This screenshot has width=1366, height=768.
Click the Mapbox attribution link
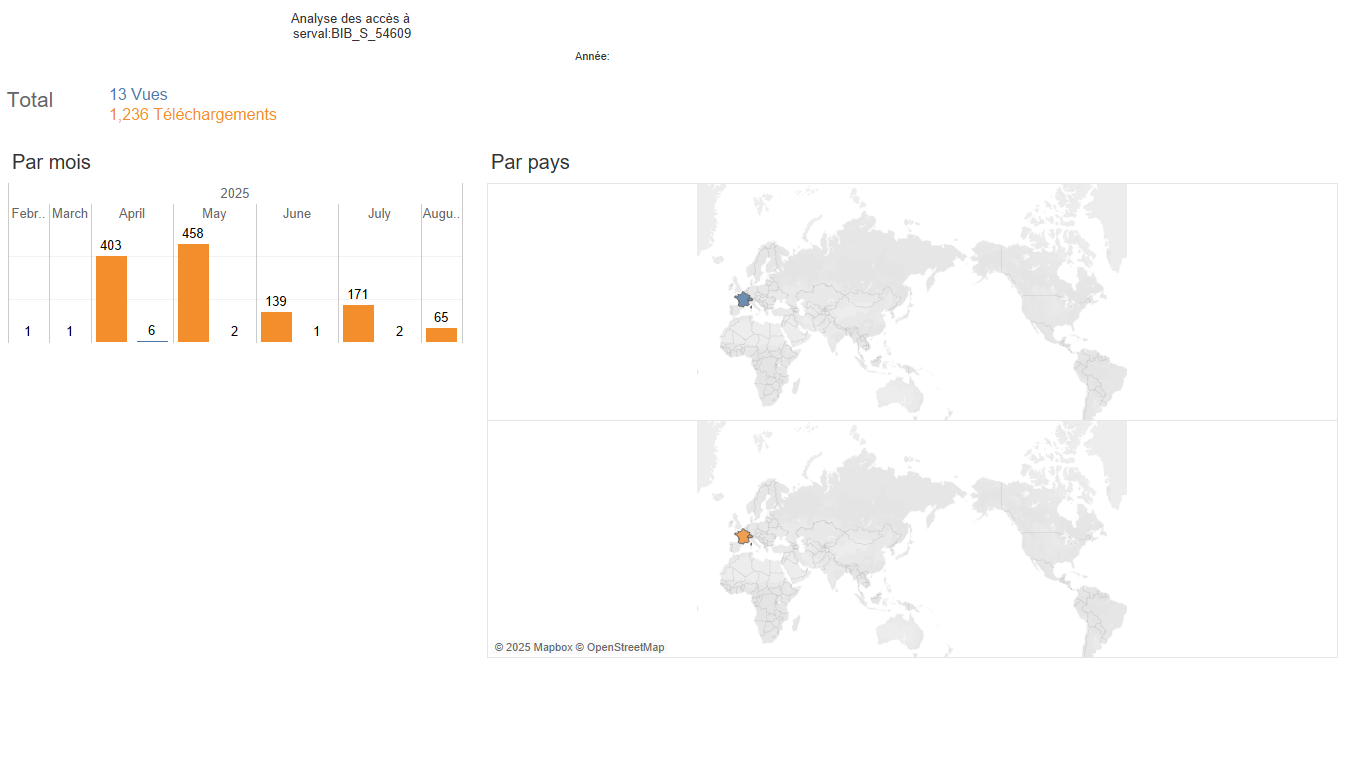click(533, 647)
